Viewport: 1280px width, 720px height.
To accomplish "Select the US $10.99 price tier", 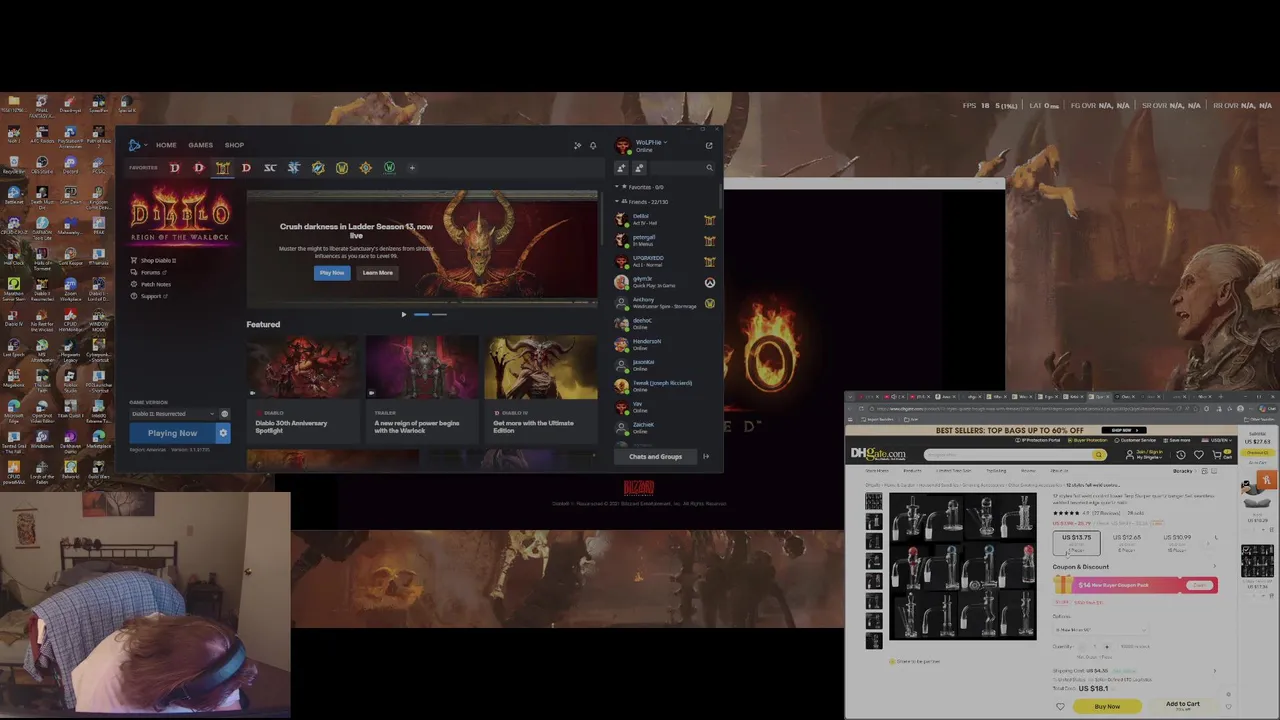I will click(x=1177, y=542).
